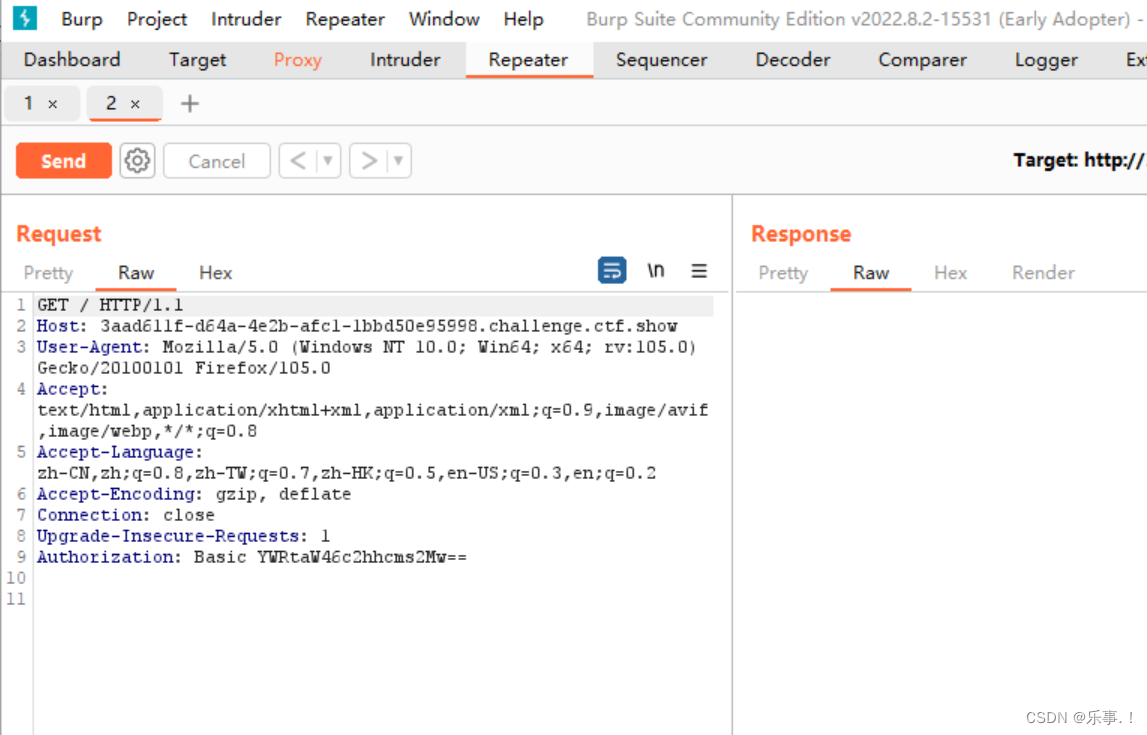Image resolution: width=1147 pixels, height=735 pixels.
Task: Click the Connection: close line
Action: (x=125, y=516)
